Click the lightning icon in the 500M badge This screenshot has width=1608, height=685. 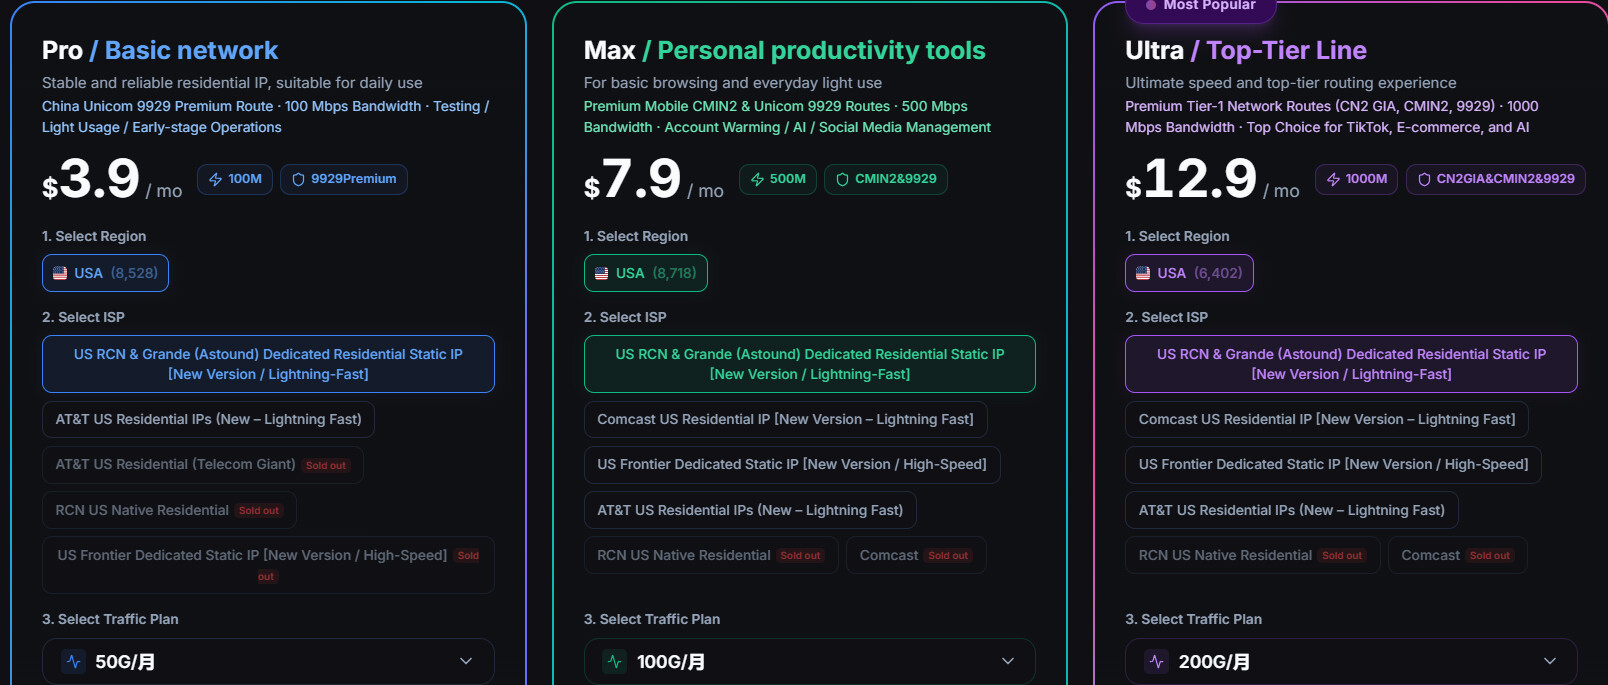click(x=757, y=179)
